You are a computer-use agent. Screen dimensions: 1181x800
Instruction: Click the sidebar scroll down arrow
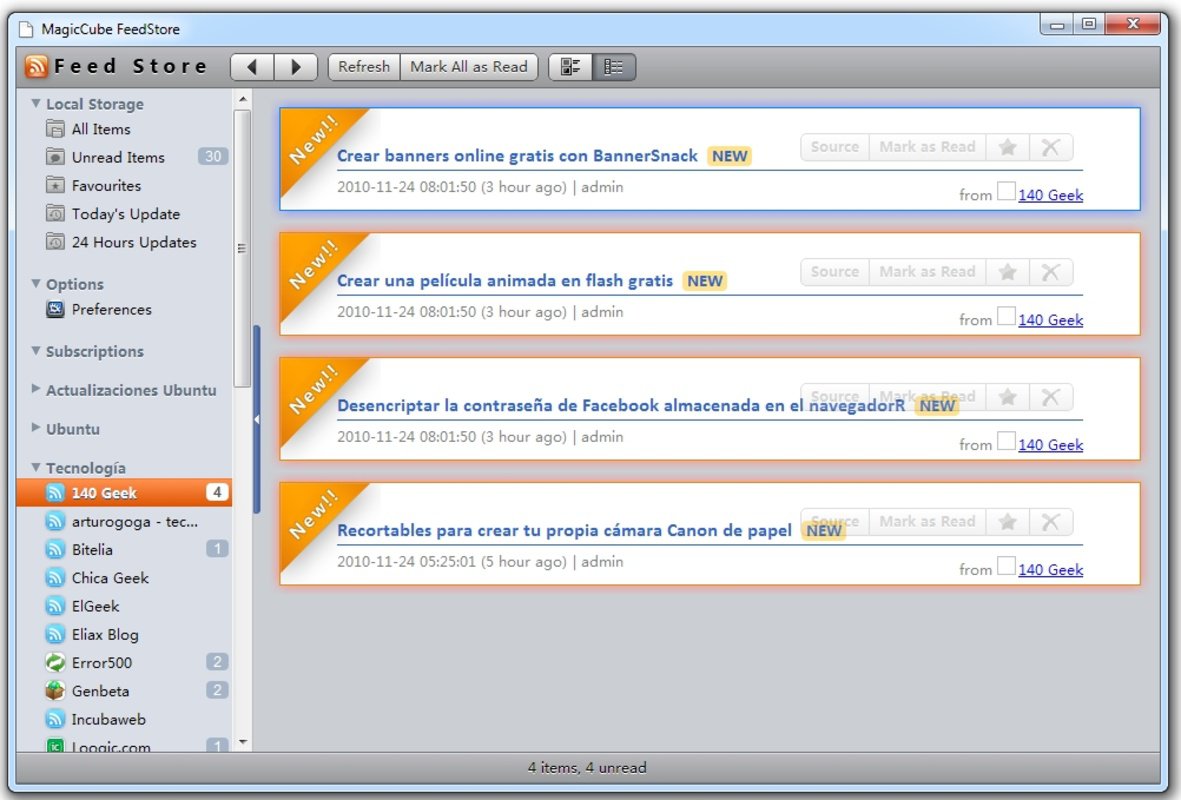tap(243, 742)
